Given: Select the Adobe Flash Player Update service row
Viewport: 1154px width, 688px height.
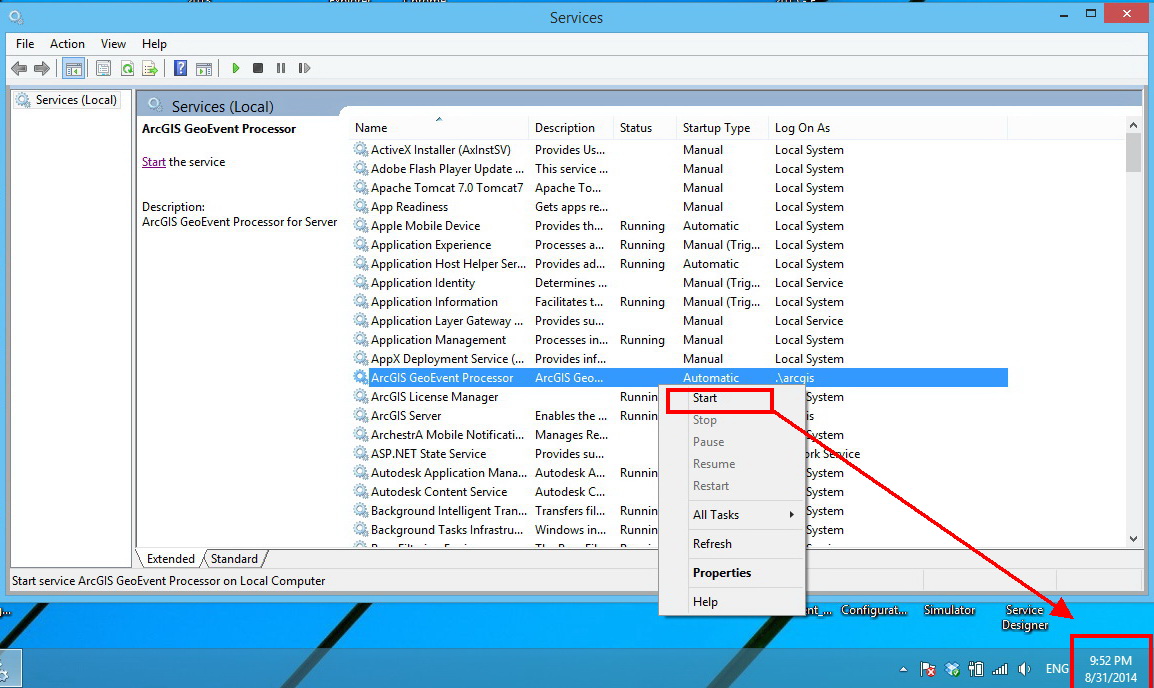Looking at the screenshot, I should tap(679, 169).
